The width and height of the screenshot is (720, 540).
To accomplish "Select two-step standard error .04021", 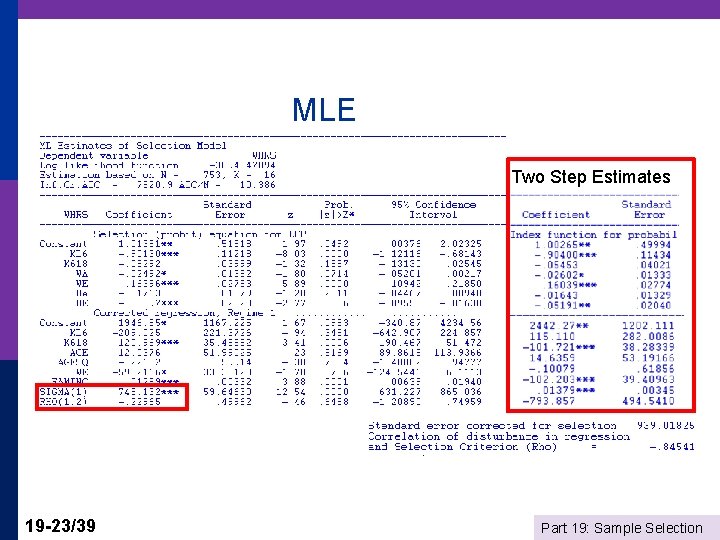I will 653,265.
